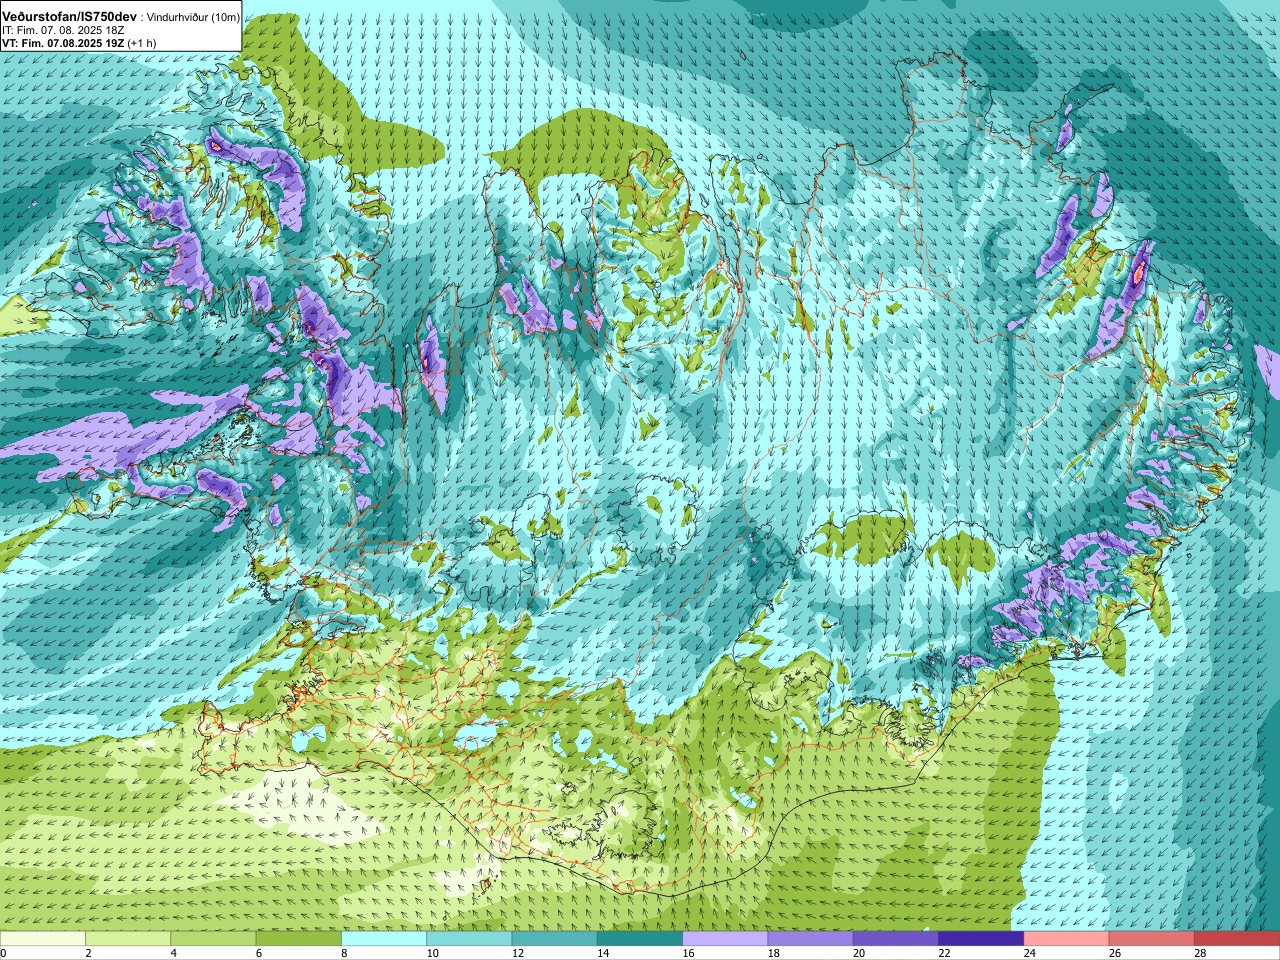
Task: Click the Veðurstofan/IS750dev title text
Action: [70, 17]
